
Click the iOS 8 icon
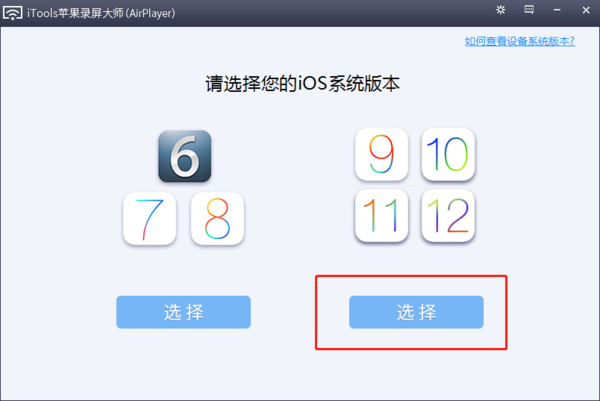(x=217, y=218)
